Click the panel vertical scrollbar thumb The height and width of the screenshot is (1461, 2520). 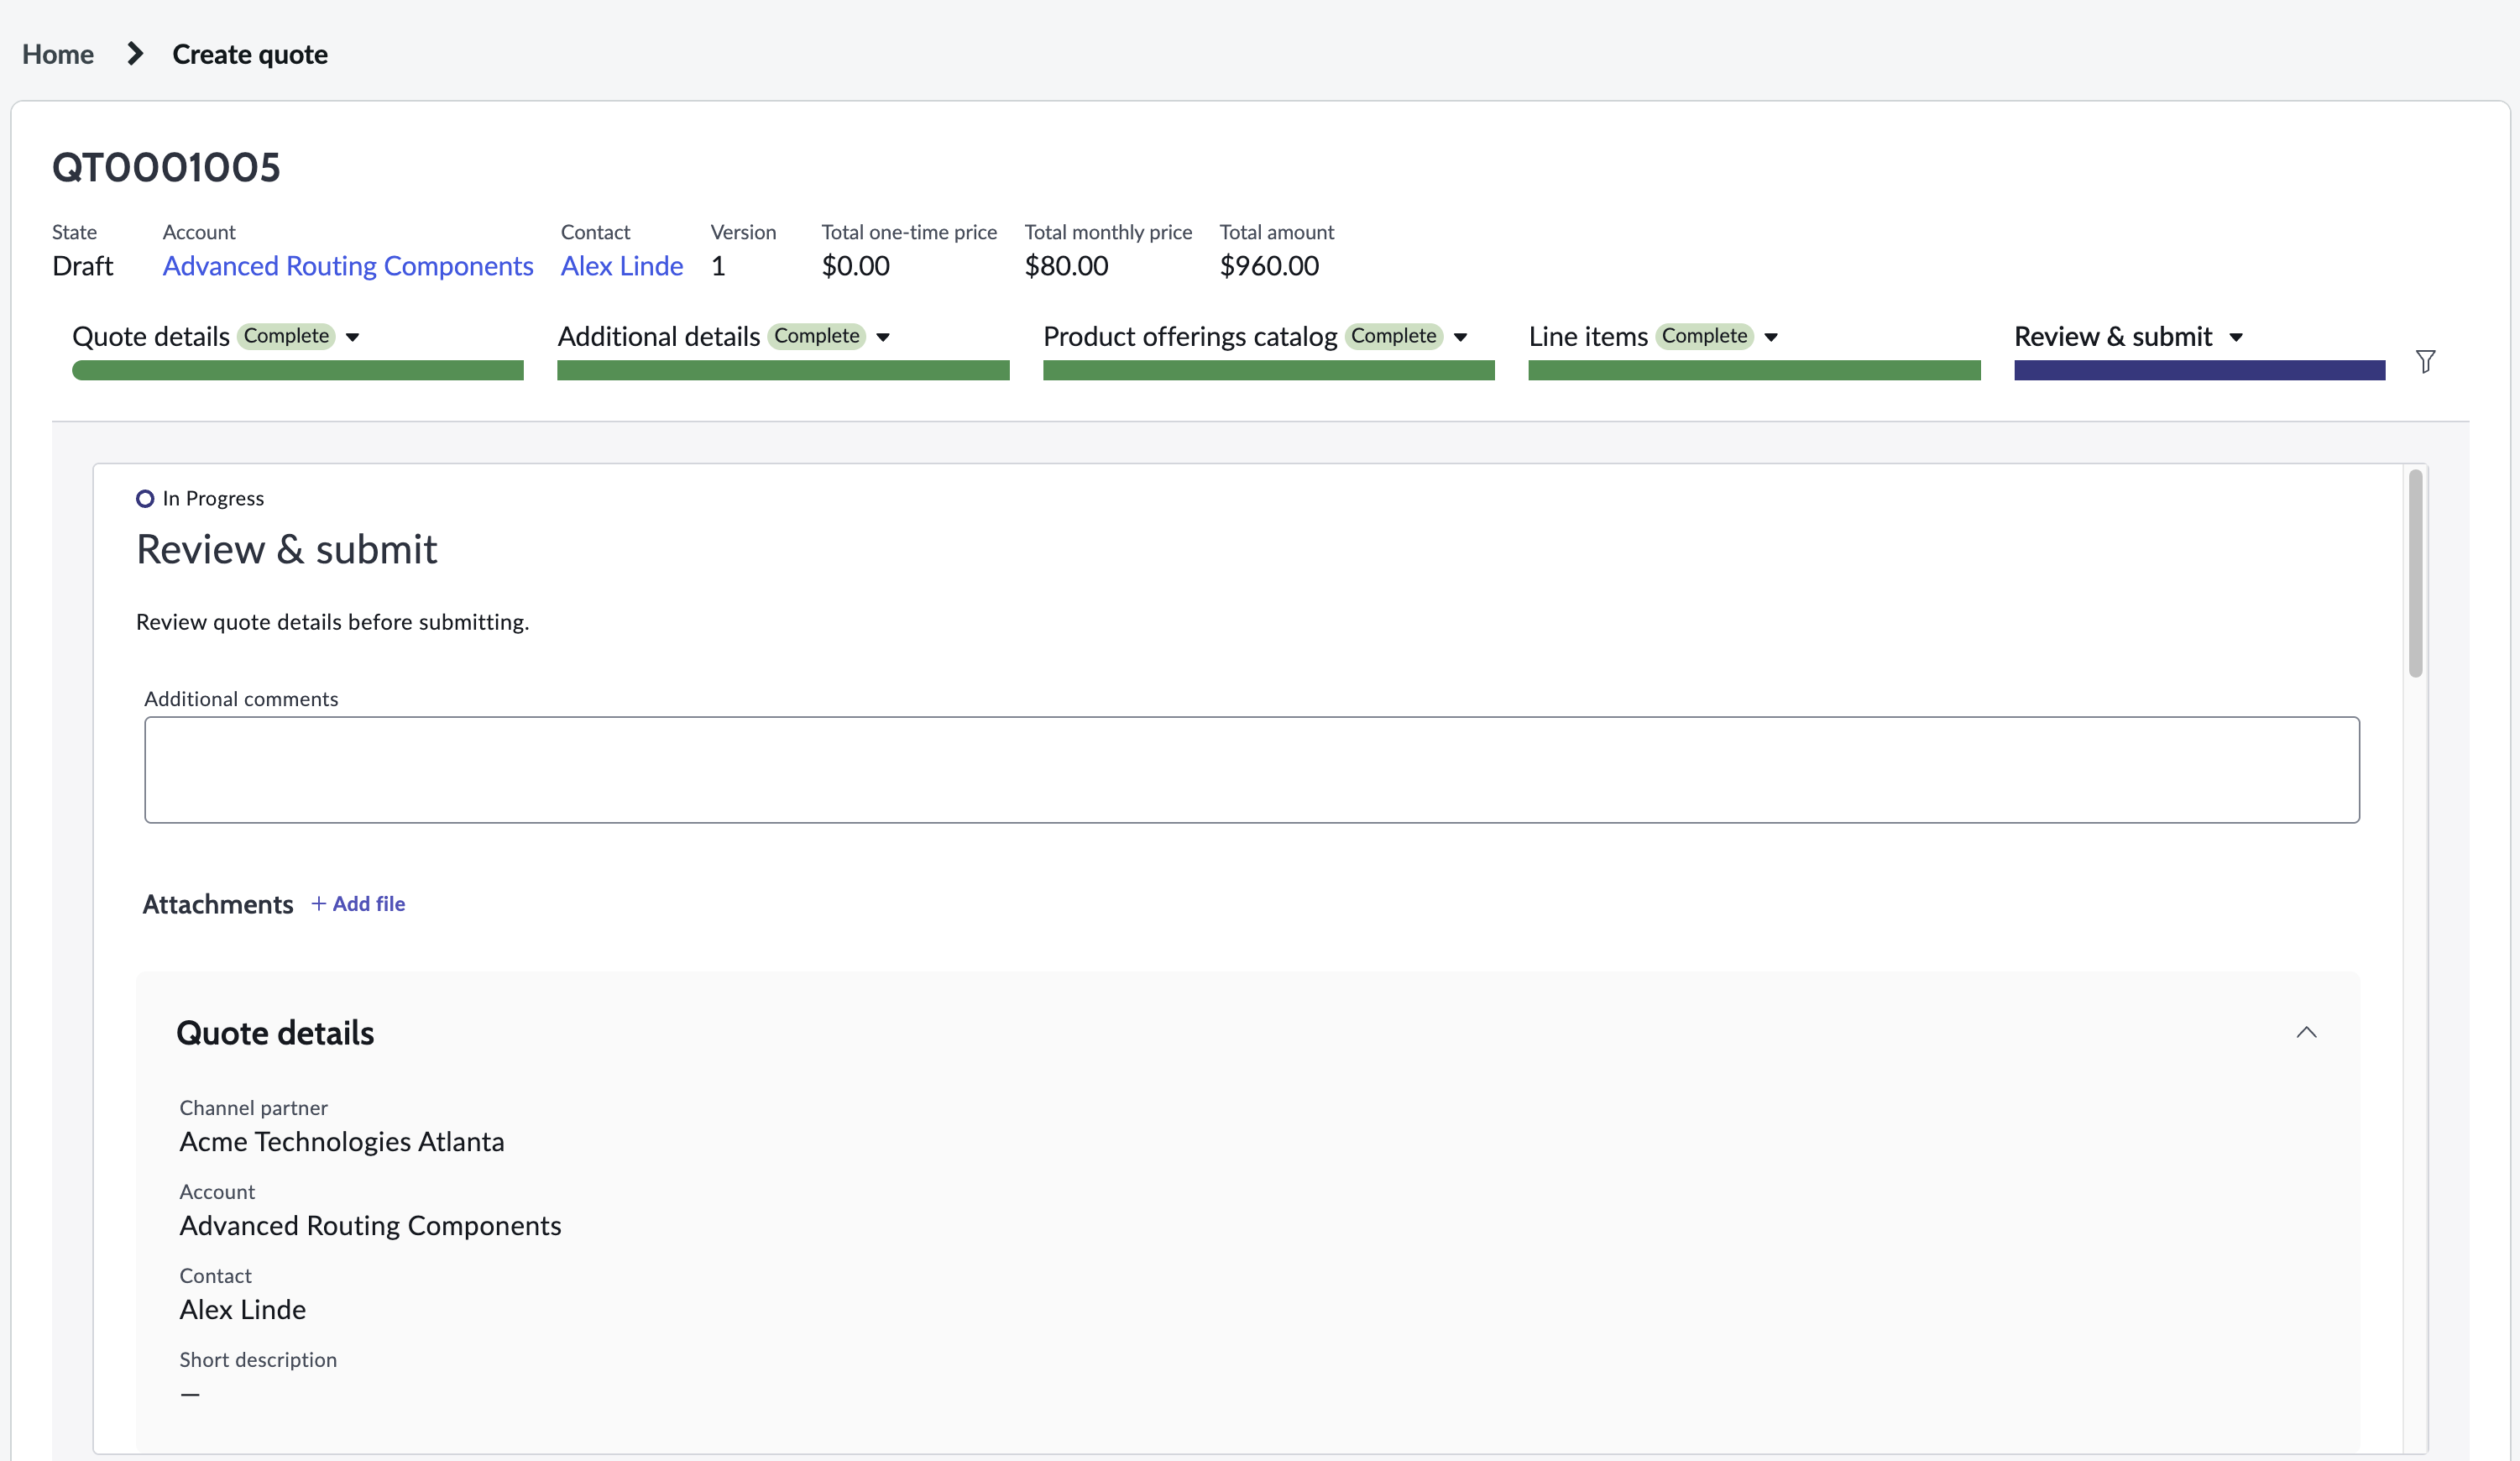point(2415,573)
